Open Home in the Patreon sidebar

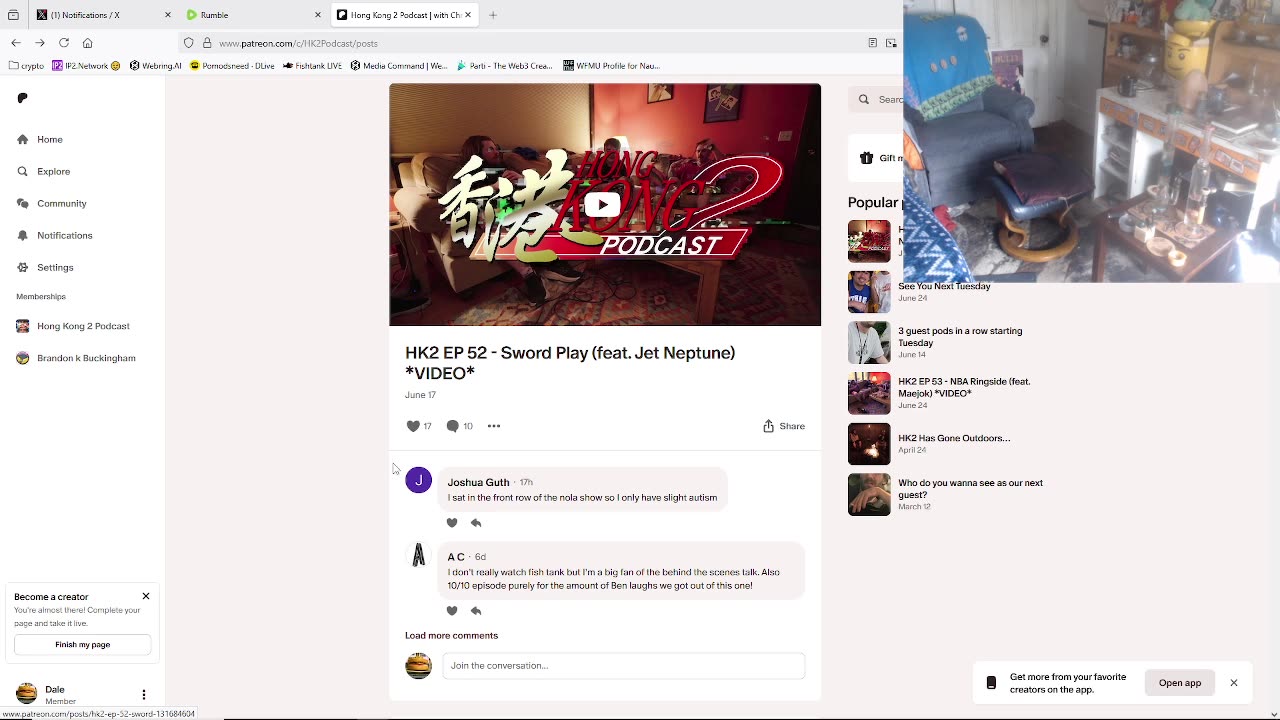50,139
